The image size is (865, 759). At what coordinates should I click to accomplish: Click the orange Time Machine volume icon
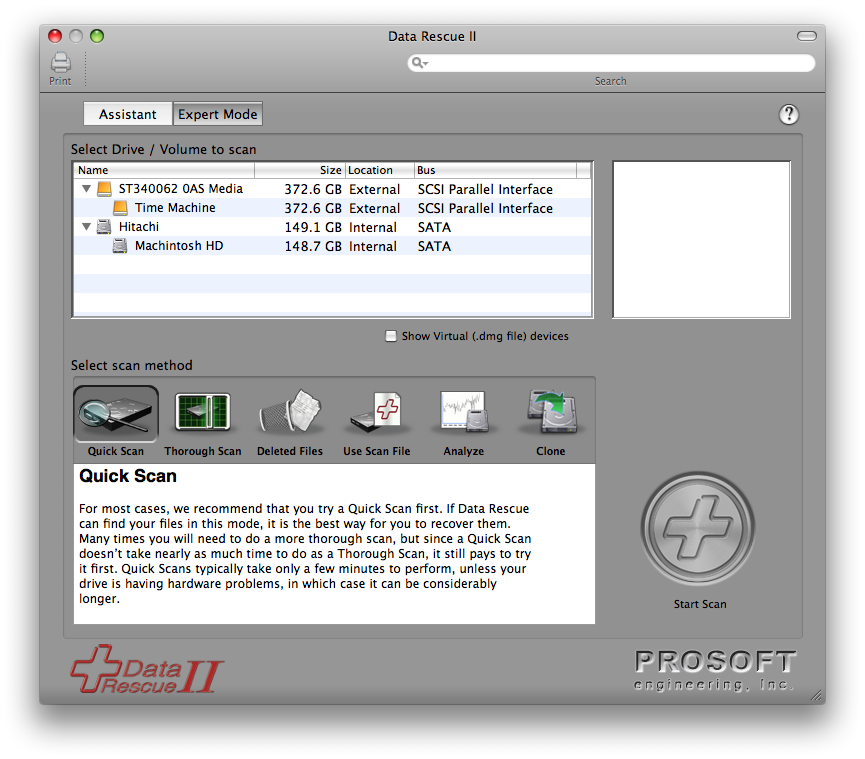pos(120,208)
